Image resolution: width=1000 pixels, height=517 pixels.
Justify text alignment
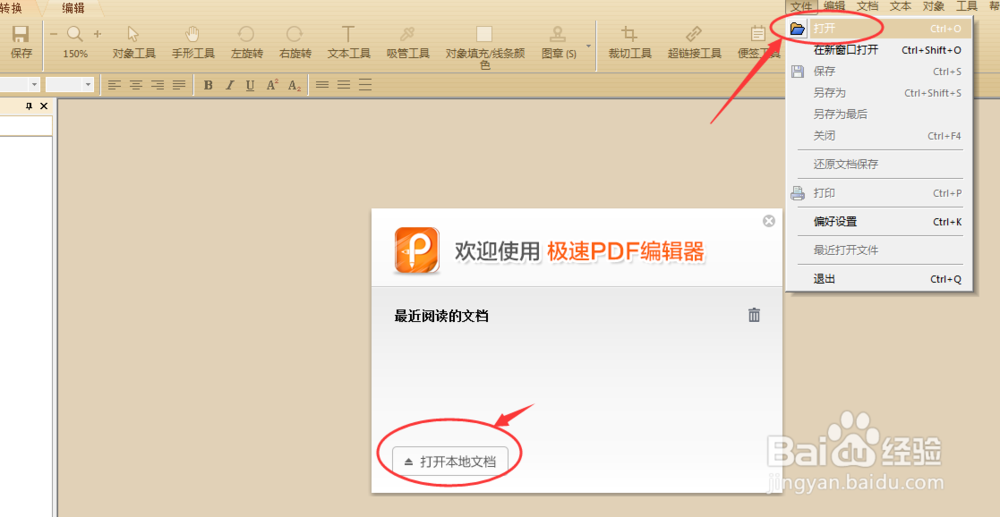tap(179, 85)
